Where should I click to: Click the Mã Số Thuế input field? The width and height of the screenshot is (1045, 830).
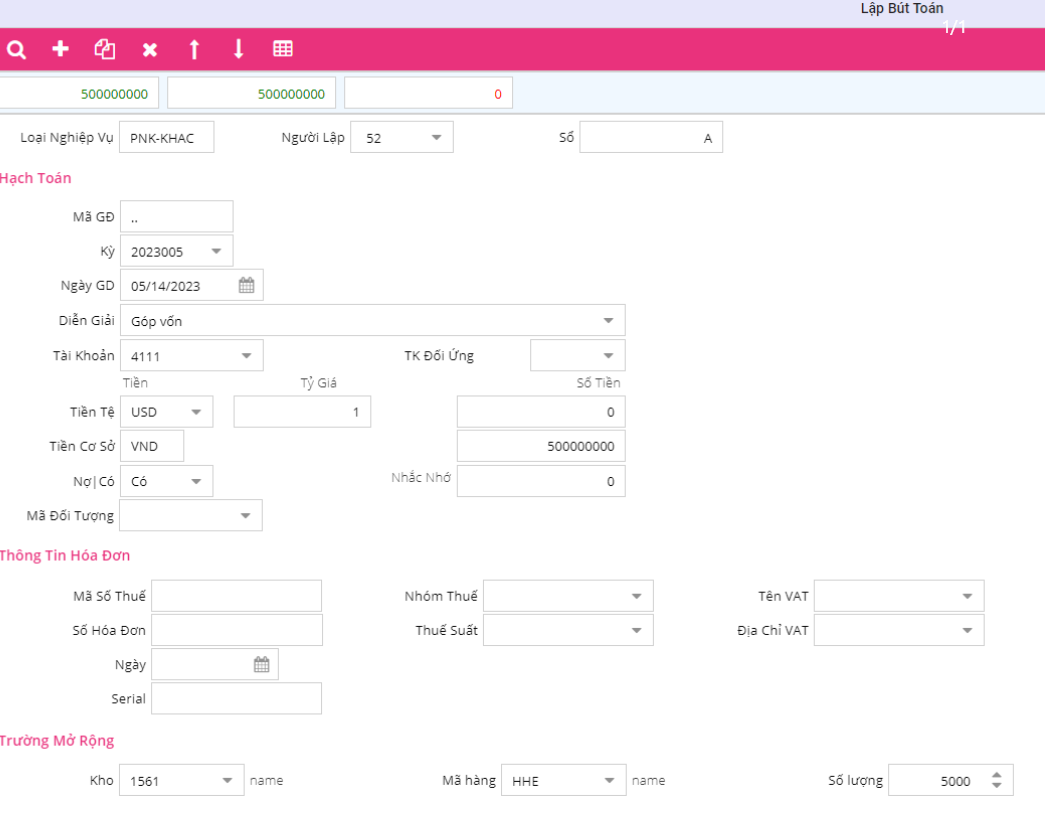tap(236, 596)
